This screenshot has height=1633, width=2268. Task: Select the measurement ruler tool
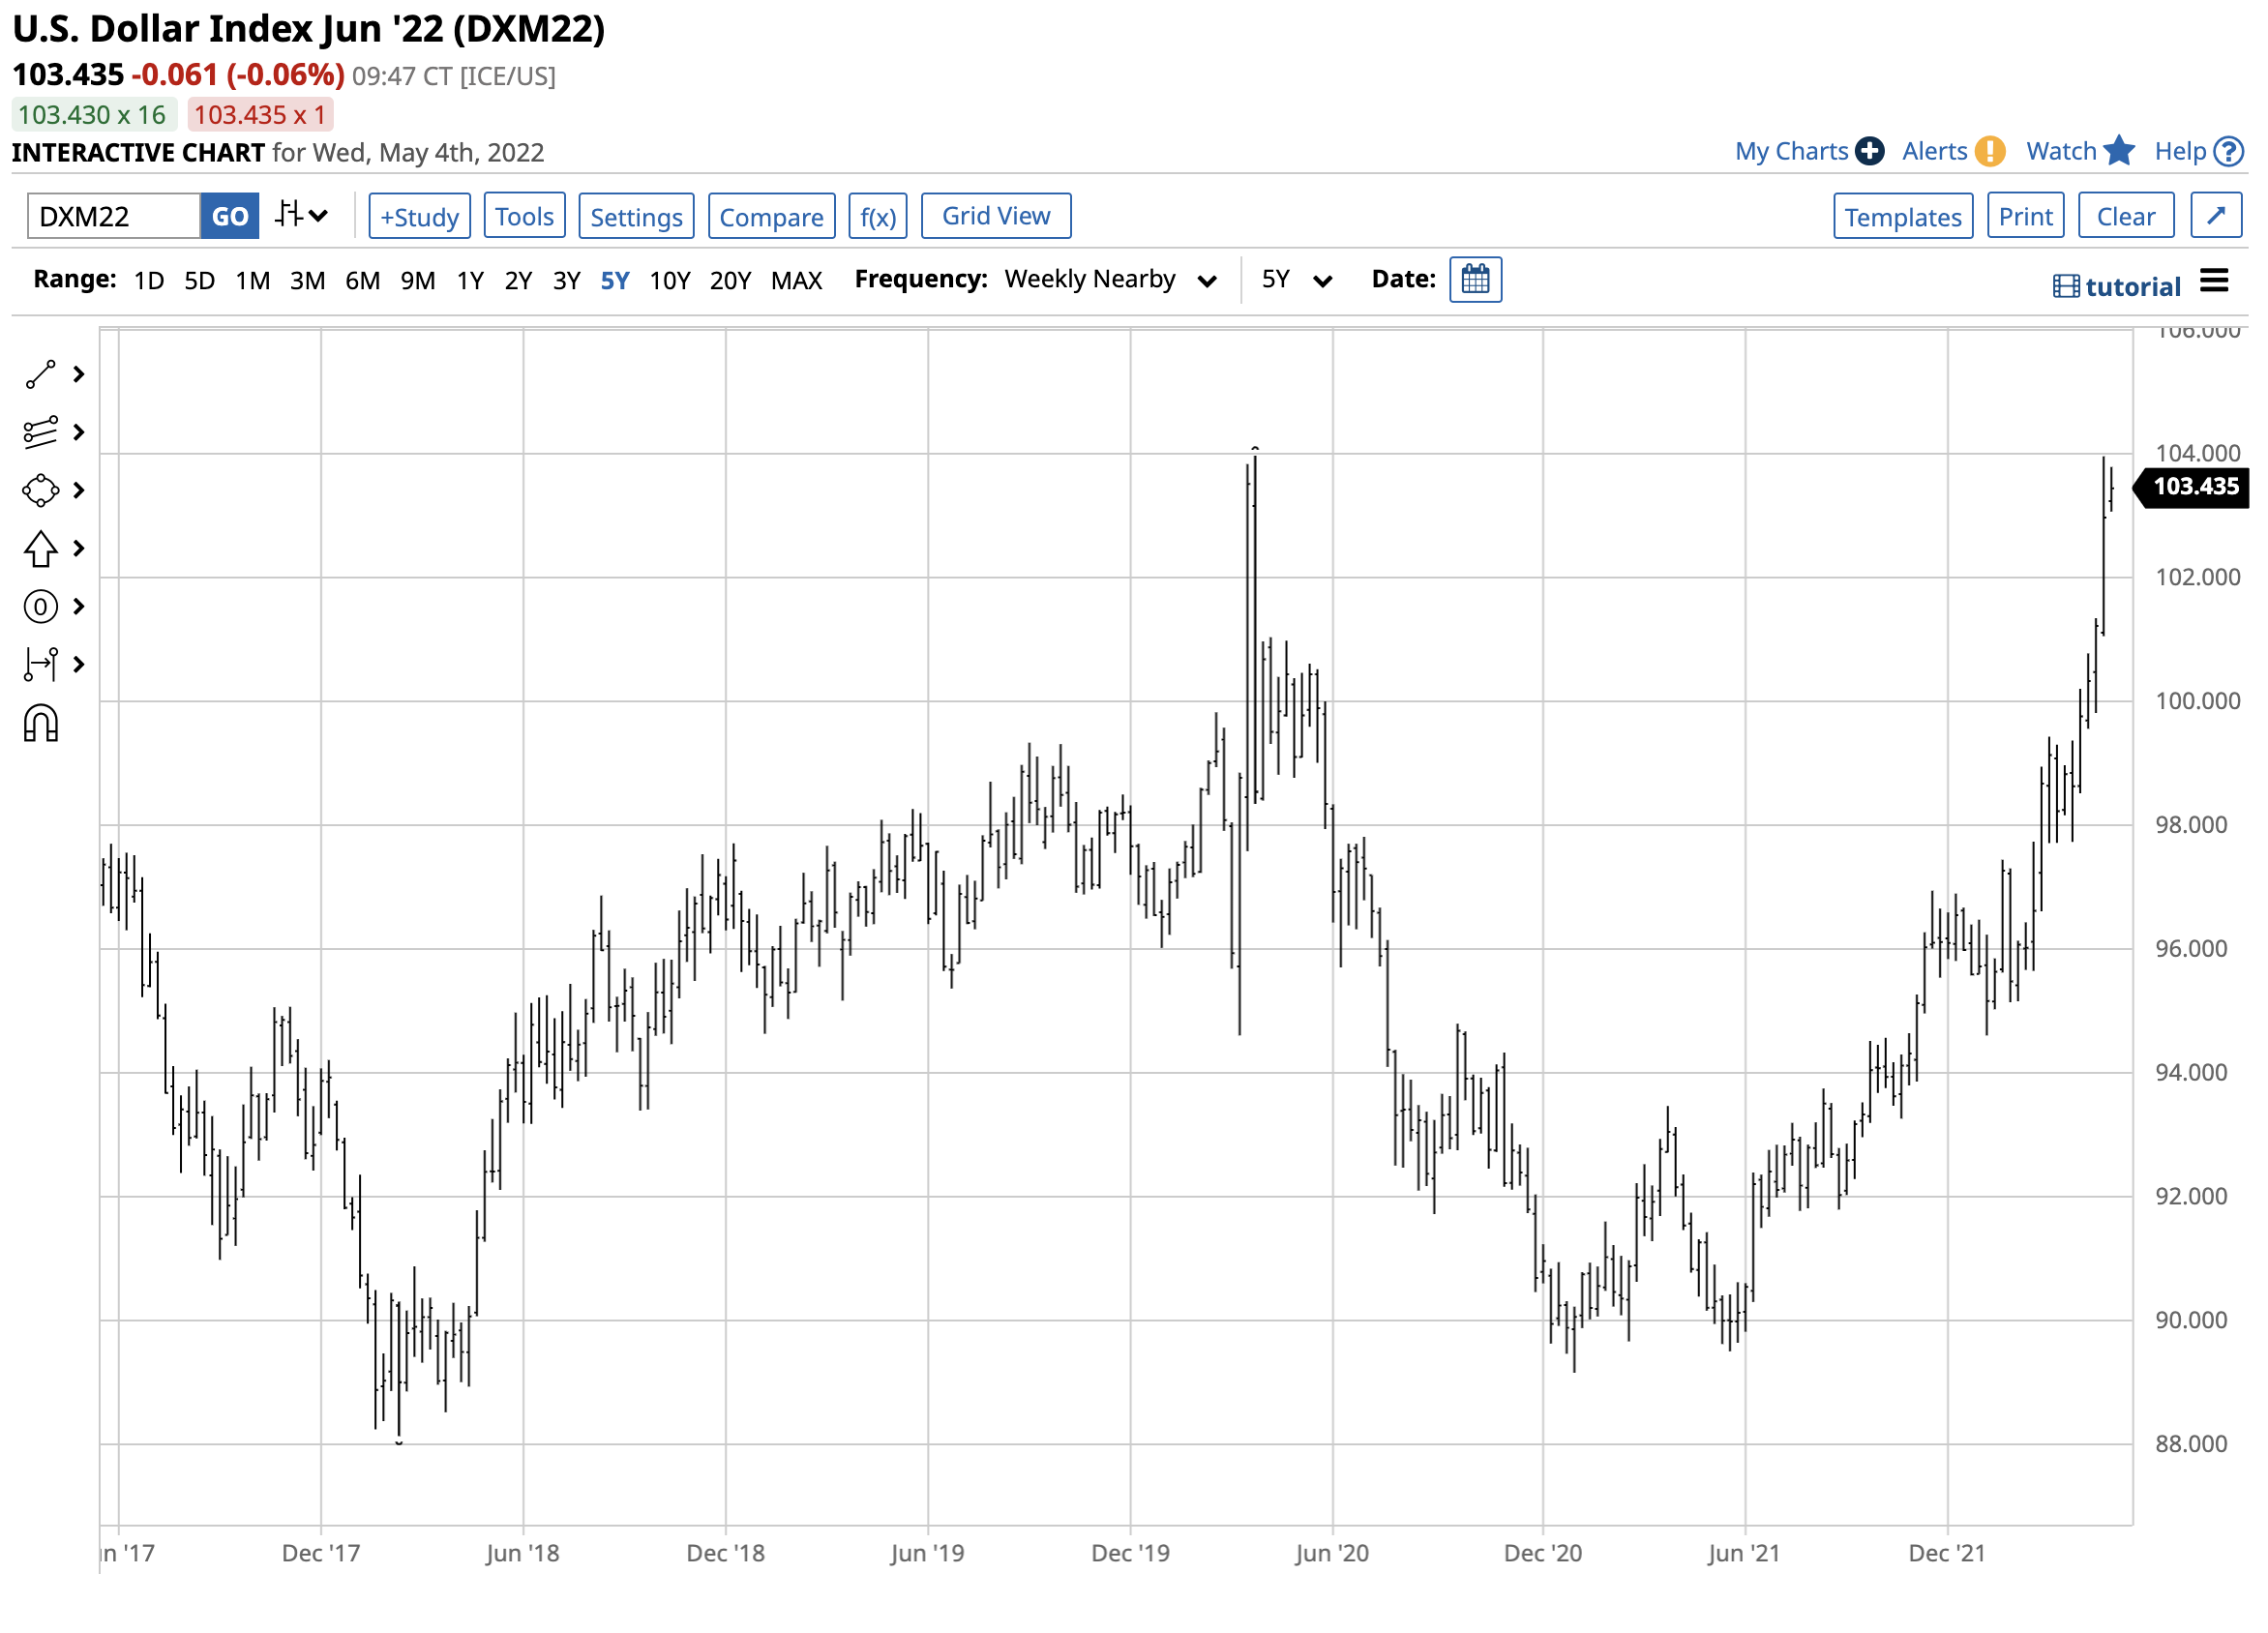[x=41, y=665]
